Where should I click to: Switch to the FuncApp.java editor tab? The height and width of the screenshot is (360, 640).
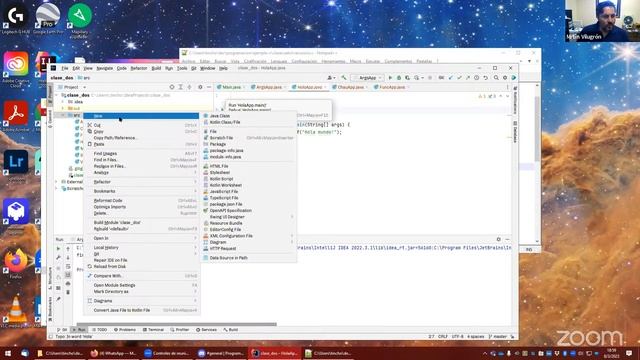click(x=392, y=87)
